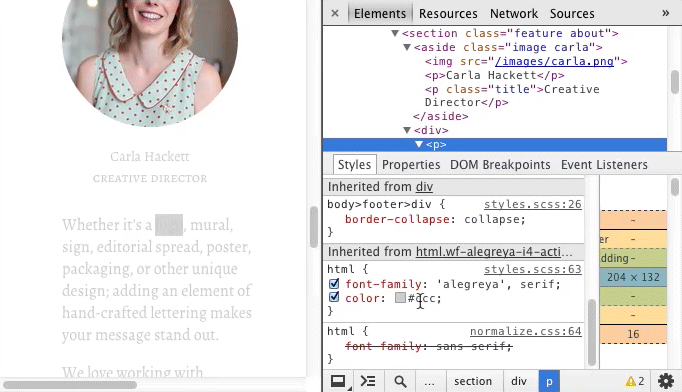Click the body>footer>div selector
Viewport: 682px width, 392px height.
pyautogui.click(x=380, y=204)
